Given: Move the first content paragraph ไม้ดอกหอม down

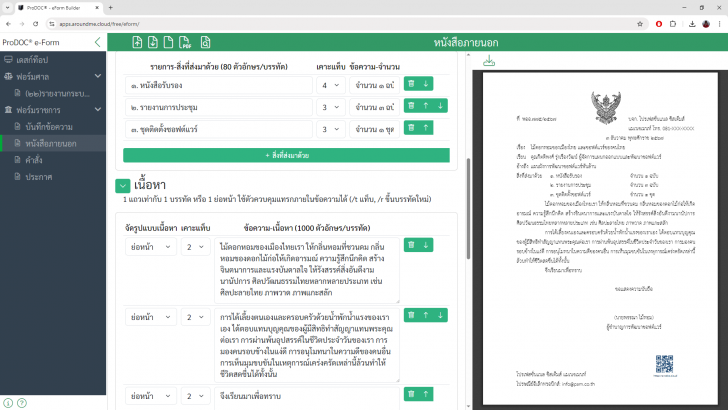Looking at the screenshot, I should 426,245.
